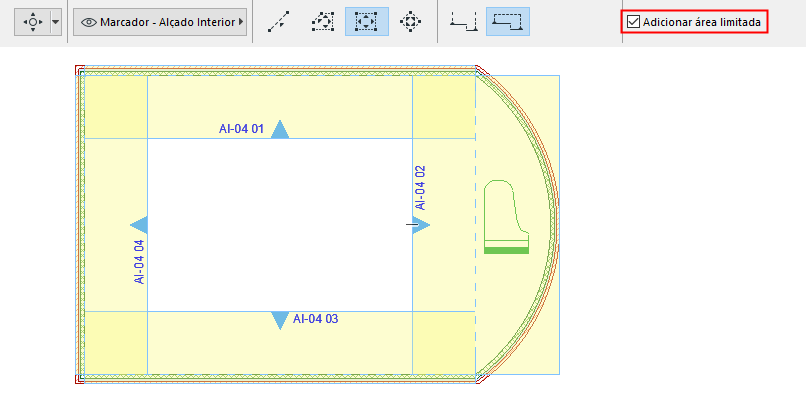Select the rotated rectangle geometry method
Screen dimensions: 806x416
[x=410, y=22]
